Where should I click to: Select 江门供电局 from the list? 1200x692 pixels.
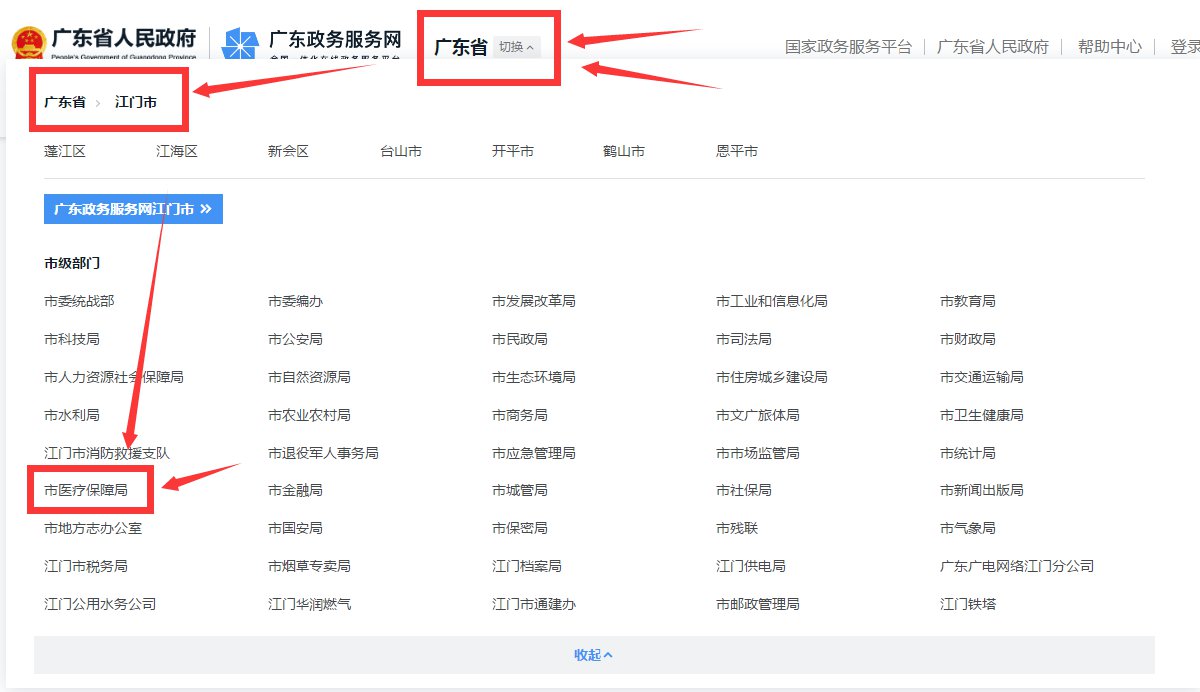tap(750, 566)
